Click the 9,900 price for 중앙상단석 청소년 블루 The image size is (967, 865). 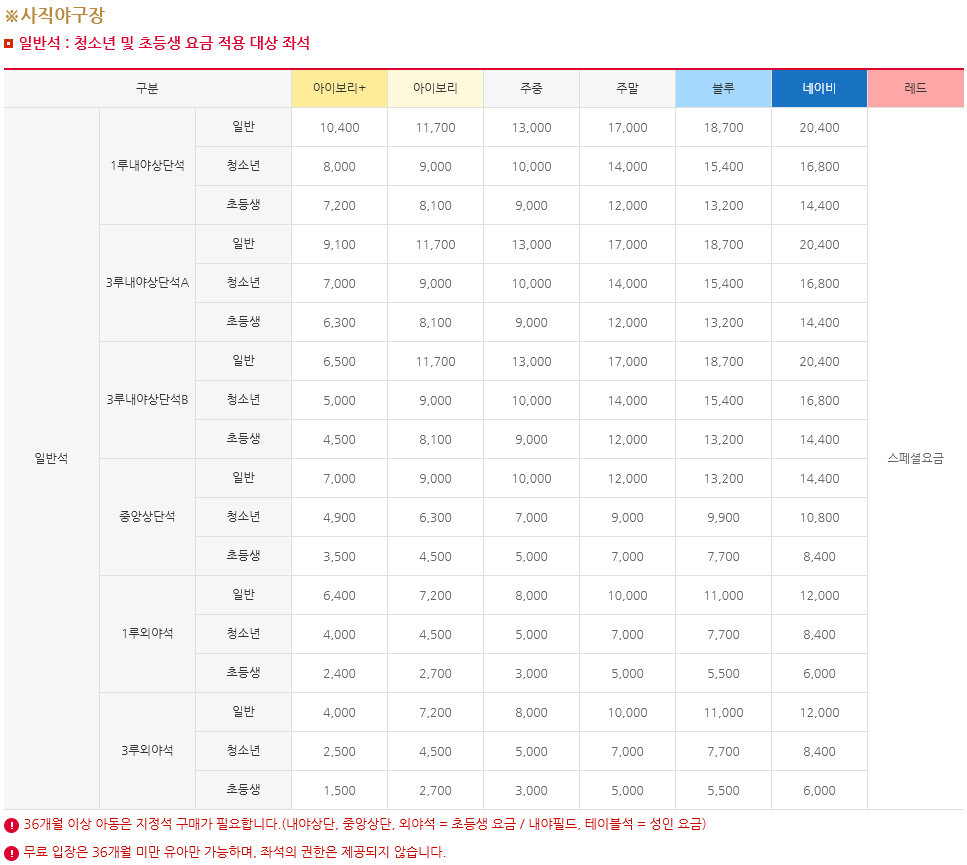[723, 518]
